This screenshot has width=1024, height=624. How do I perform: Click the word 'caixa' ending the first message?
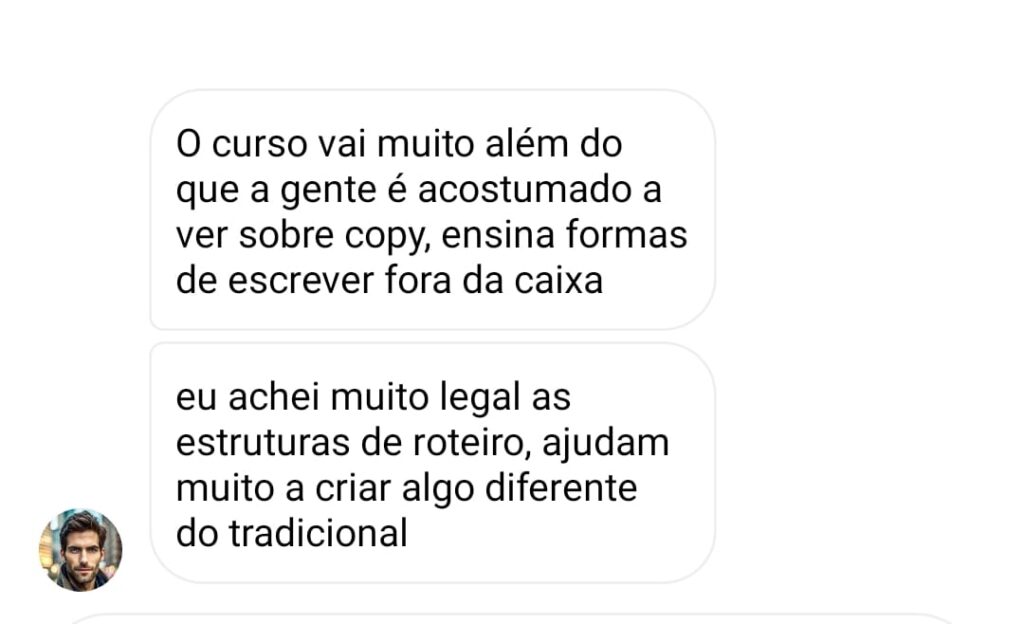(x=558, y=281)
